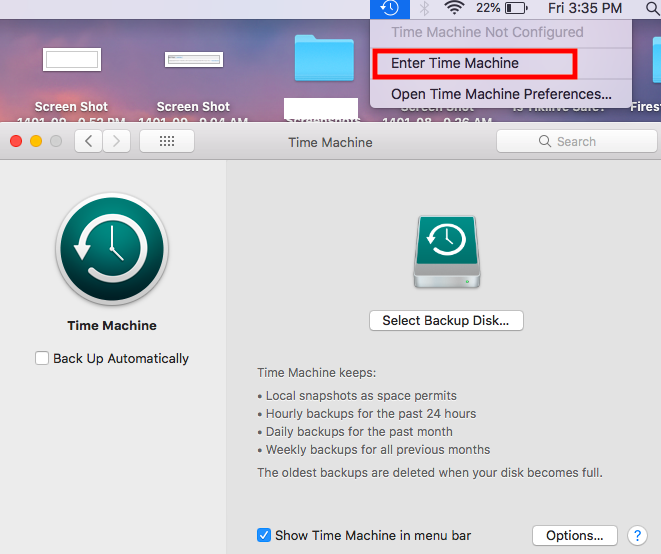
Task: Click the Fri 3:35 PM clock
Action: [x=585, y=8]
